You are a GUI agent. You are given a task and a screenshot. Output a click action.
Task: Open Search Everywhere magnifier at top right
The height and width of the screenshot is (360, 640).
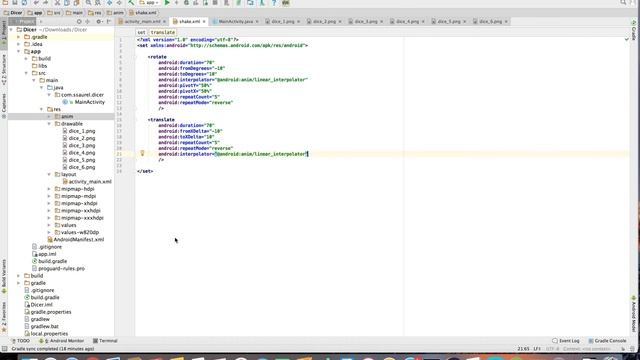pos(623,2)
